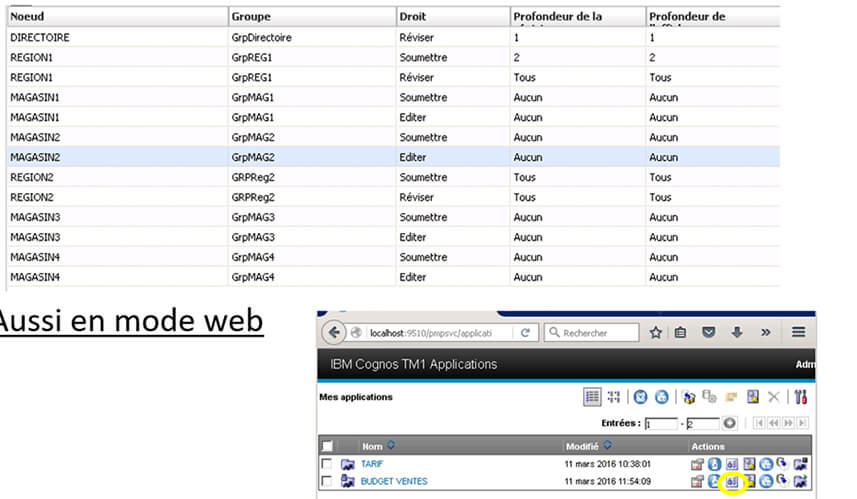857x499 pixels.
Task: Select Editer in the highlighted MAGASIN2 row
Action: click(x=413, y=157)
